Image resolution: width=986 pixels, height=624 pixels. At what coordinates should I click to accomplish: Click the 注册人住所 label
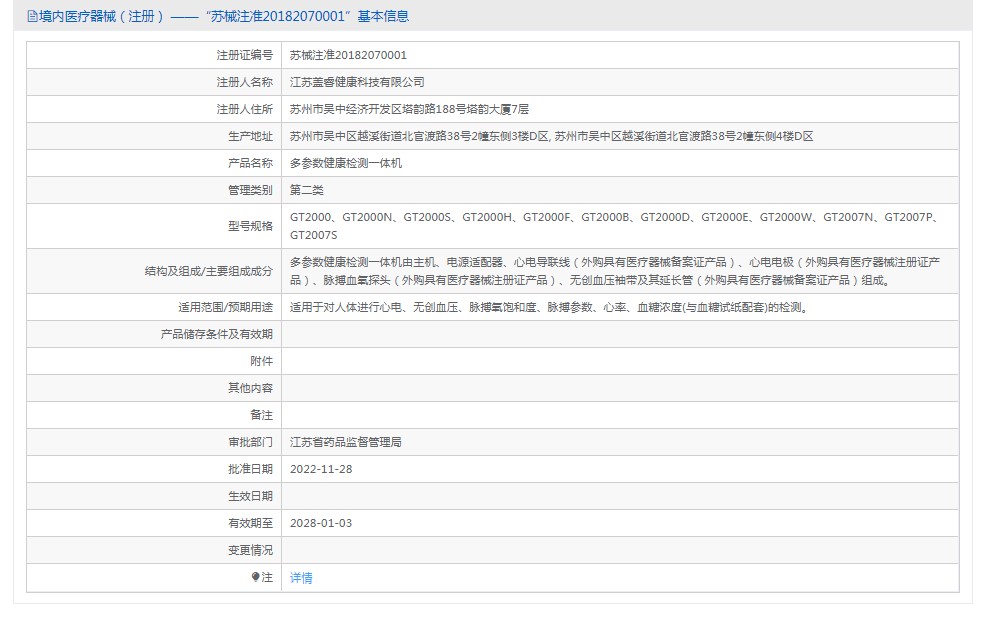[x=245, y=109]
